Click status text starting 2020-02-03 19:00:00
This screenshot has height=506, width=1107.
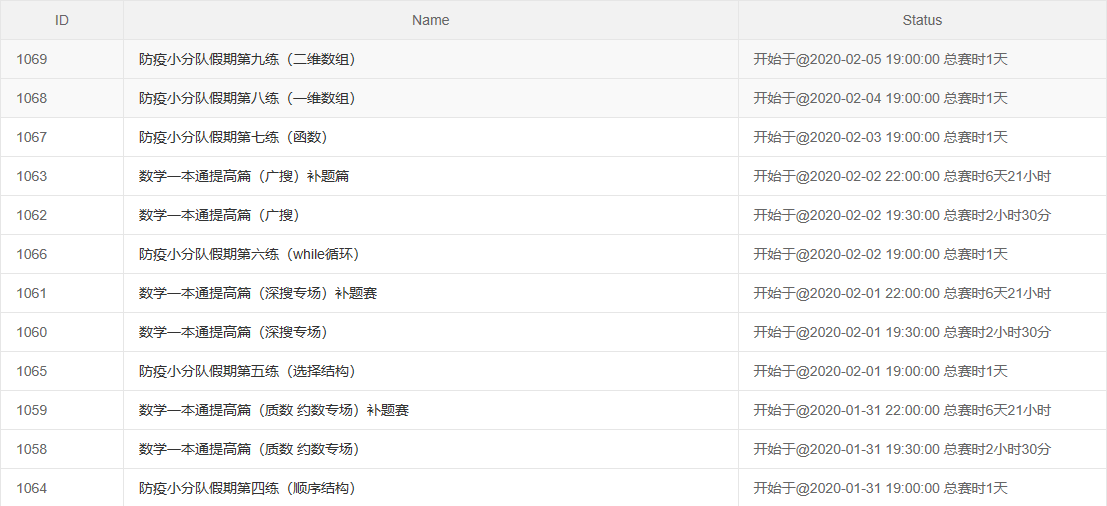tap(880, 137)
